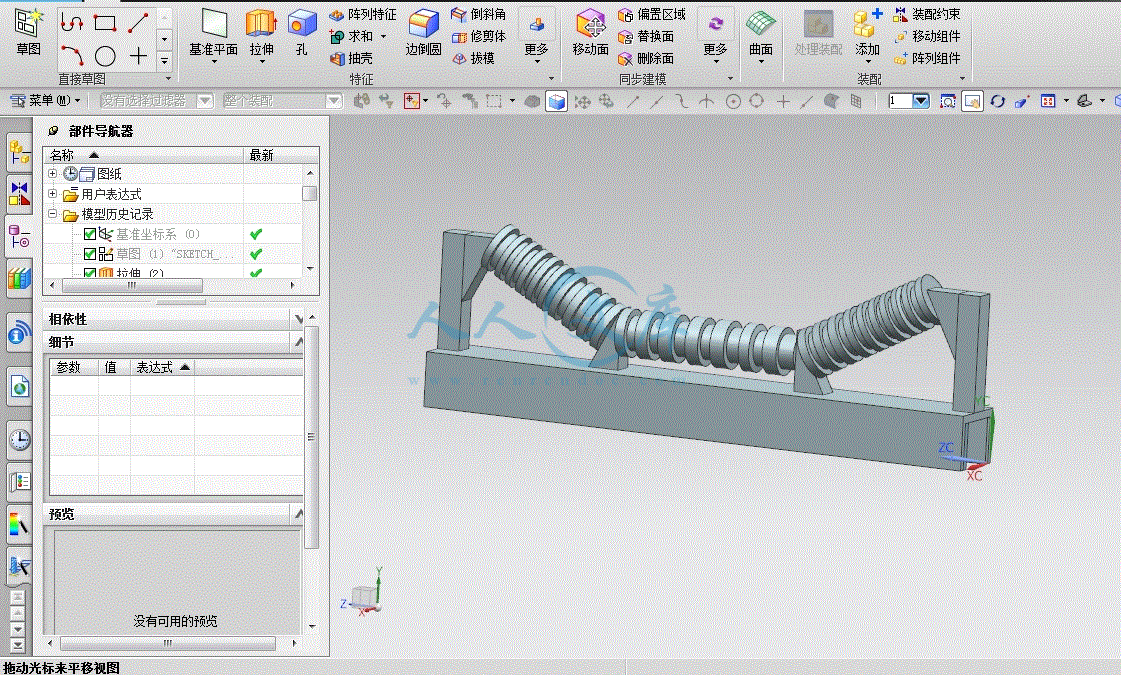Viewport: 1121px width, 675px height.
Task: Toggle the highlighted hand-window toolbar button
Action: tap(972, 102)
